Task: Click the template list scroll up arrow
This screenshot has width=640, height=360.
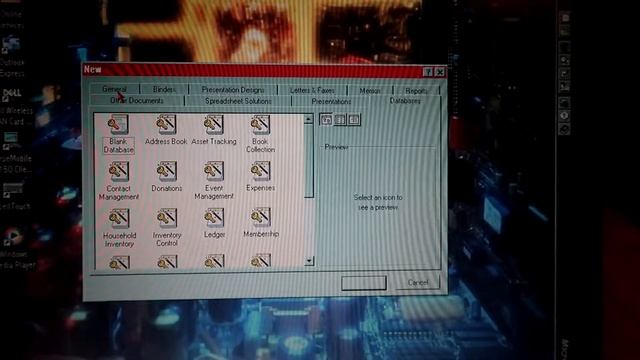Action: (309, 119)
